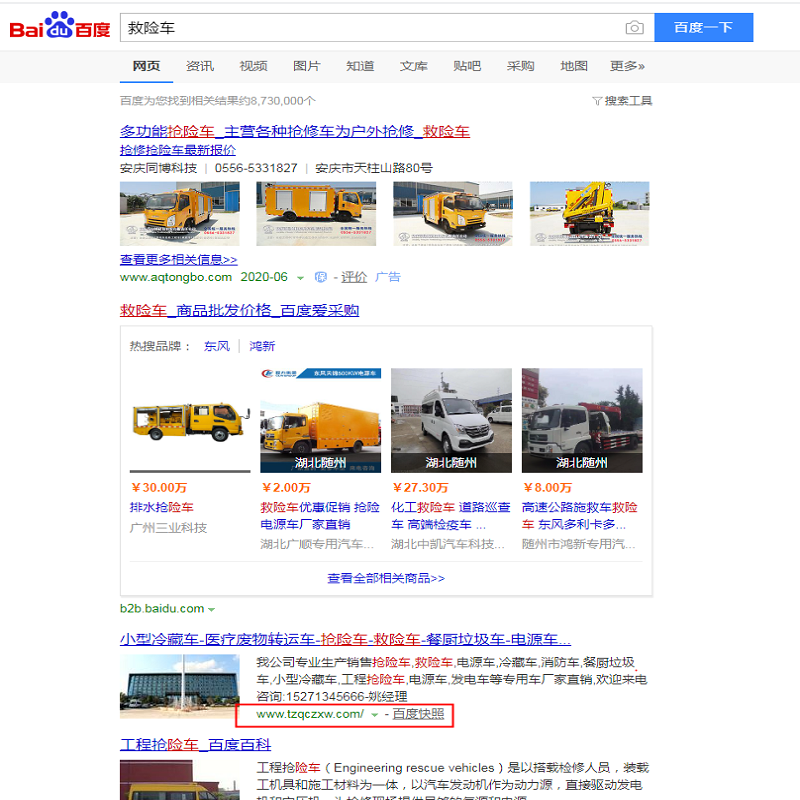Open 抢修抢险车最新报价 link
Viewport: 800px width, 800px height.
click(178, 150)
